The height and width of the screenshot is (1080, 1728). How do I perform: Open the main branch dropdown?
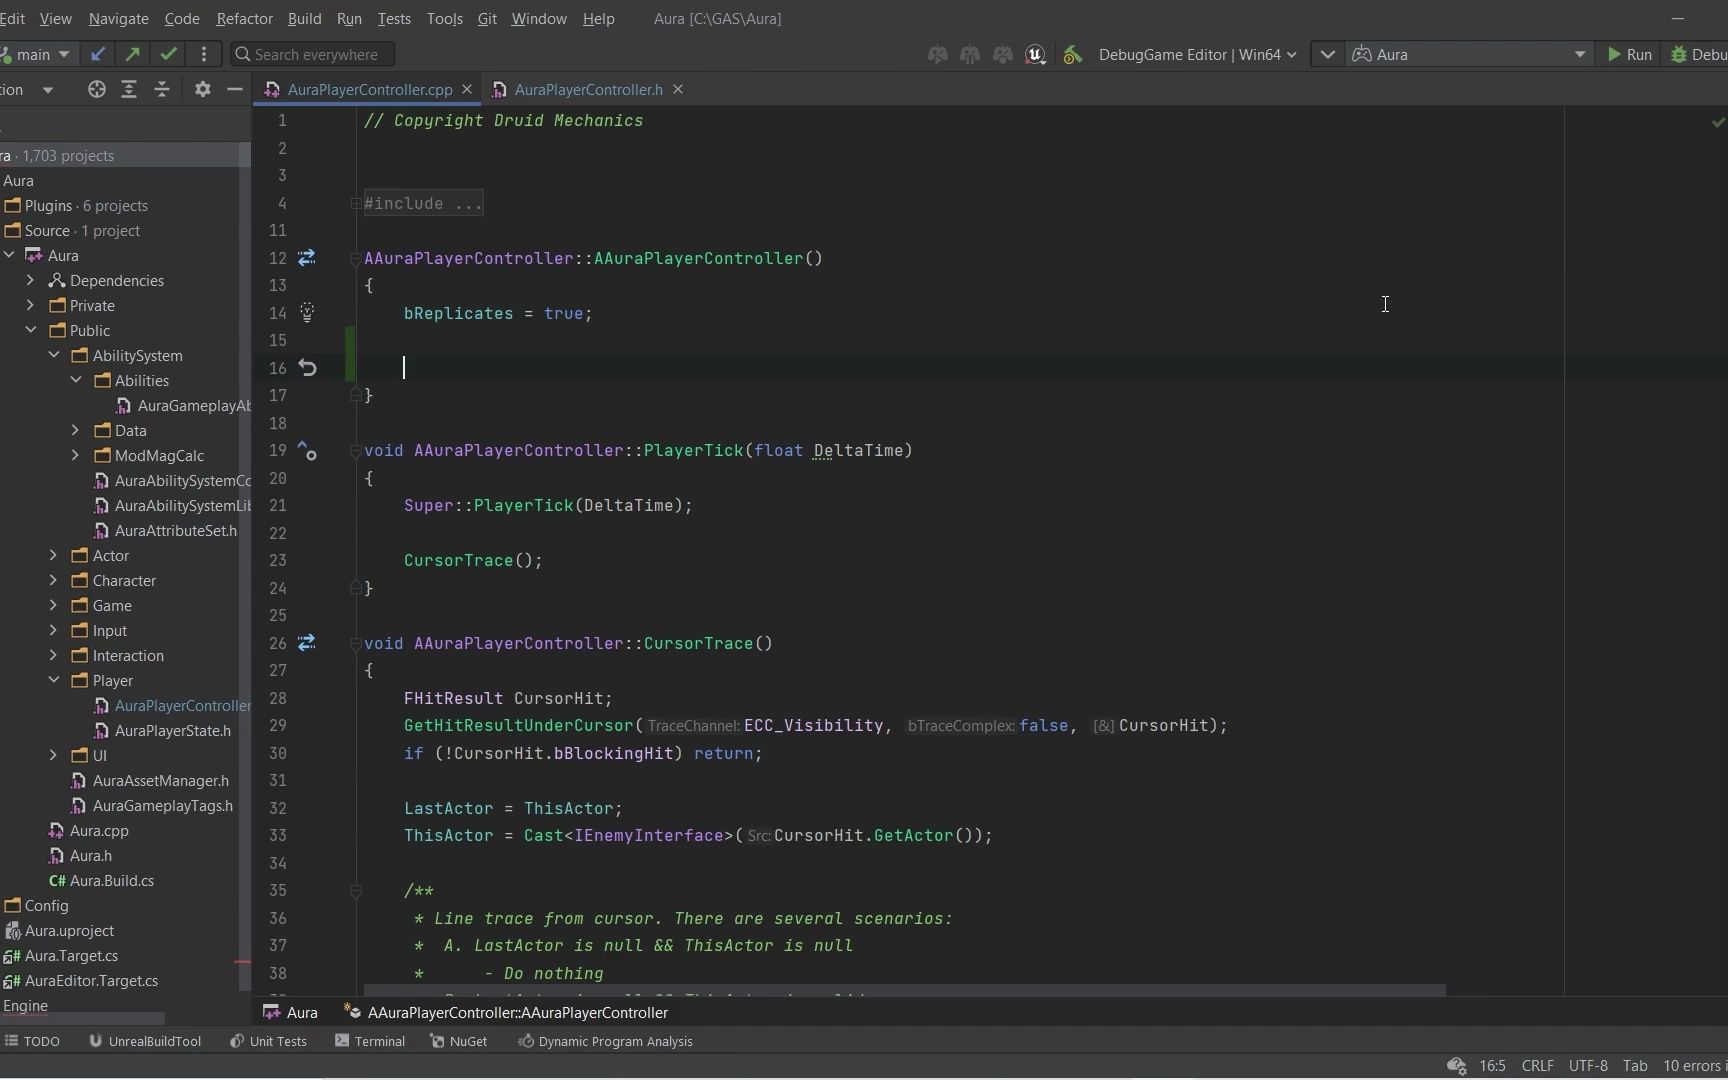[x=36, y=54]
